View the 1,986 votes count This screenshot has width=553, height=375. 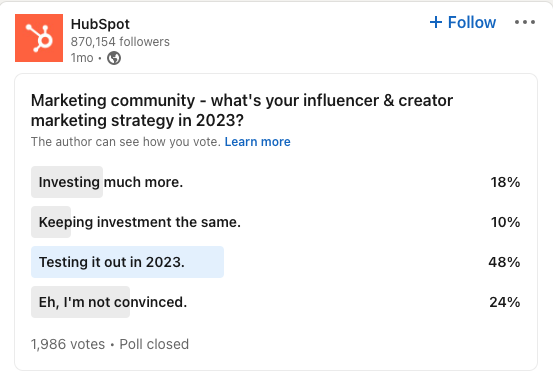pyautogui.click(x=68, y=344)
